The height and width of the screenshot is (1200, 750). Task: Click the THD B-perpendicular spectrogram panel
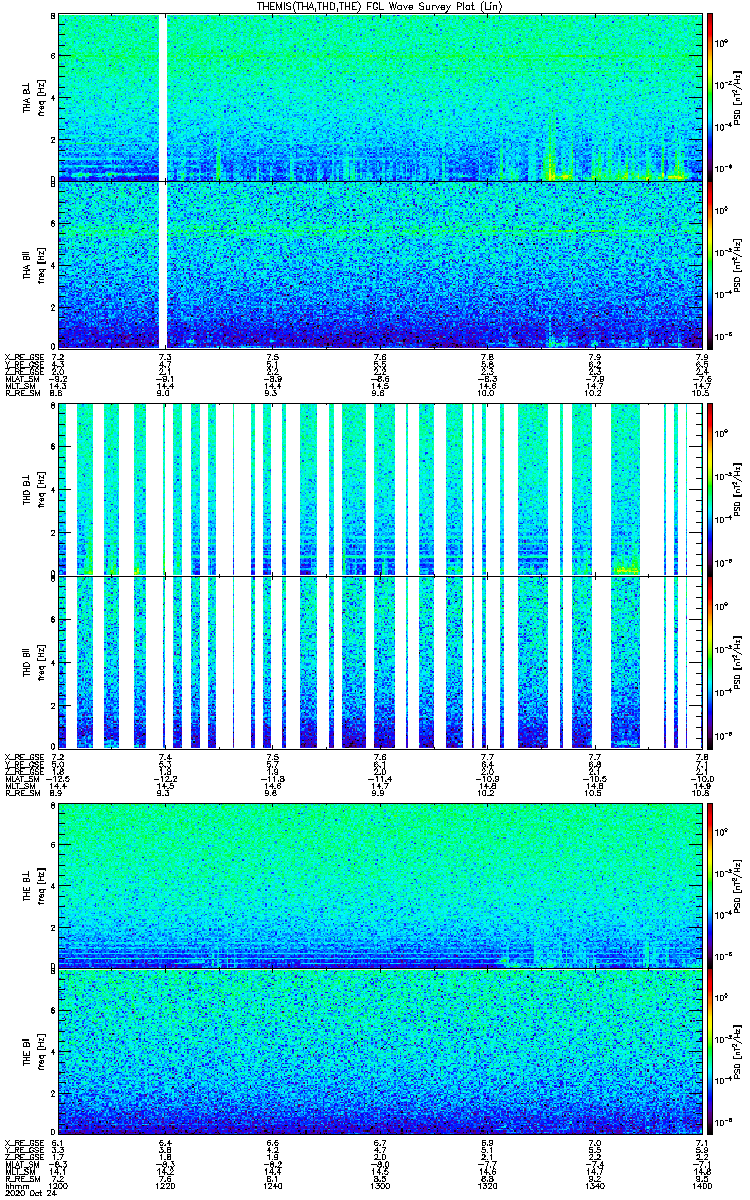pos(380,489)
